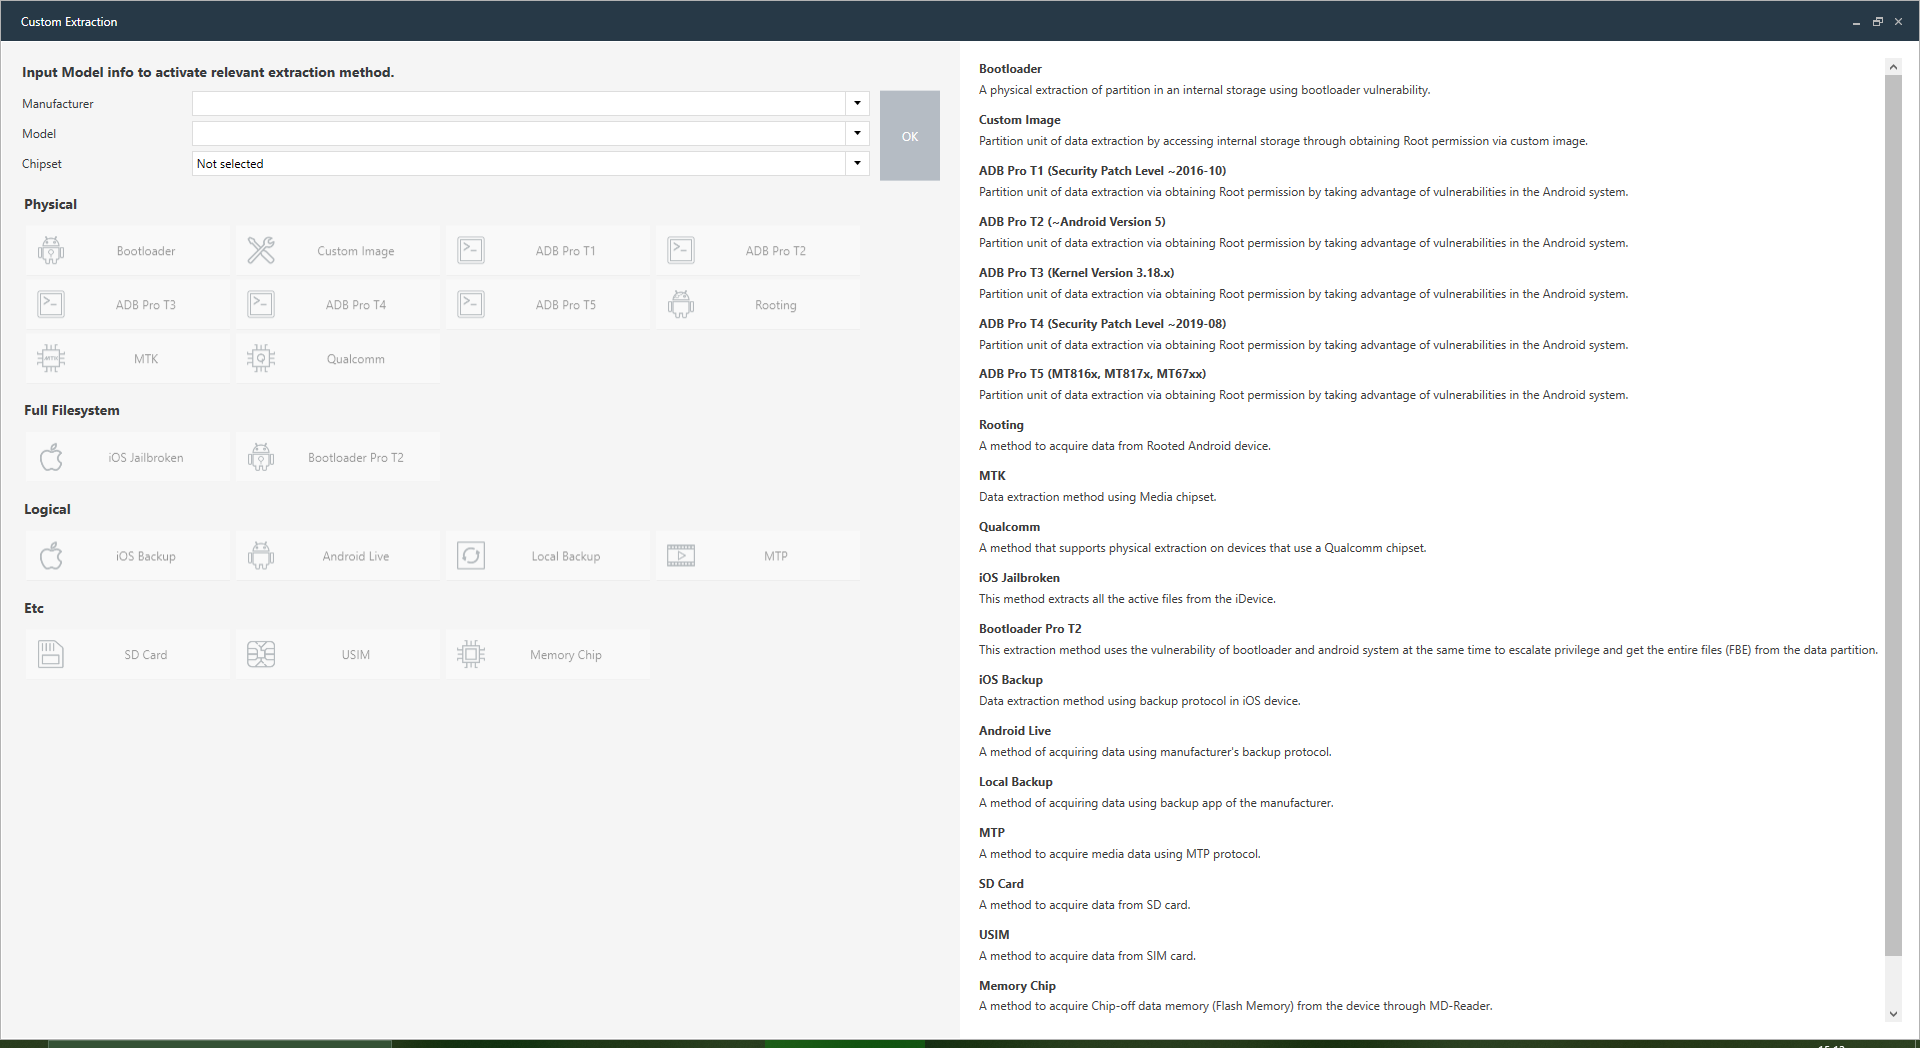Click the 'iOS Jailbroken' description heading
This screenshot has height=1048, width=1920.
1019,577
